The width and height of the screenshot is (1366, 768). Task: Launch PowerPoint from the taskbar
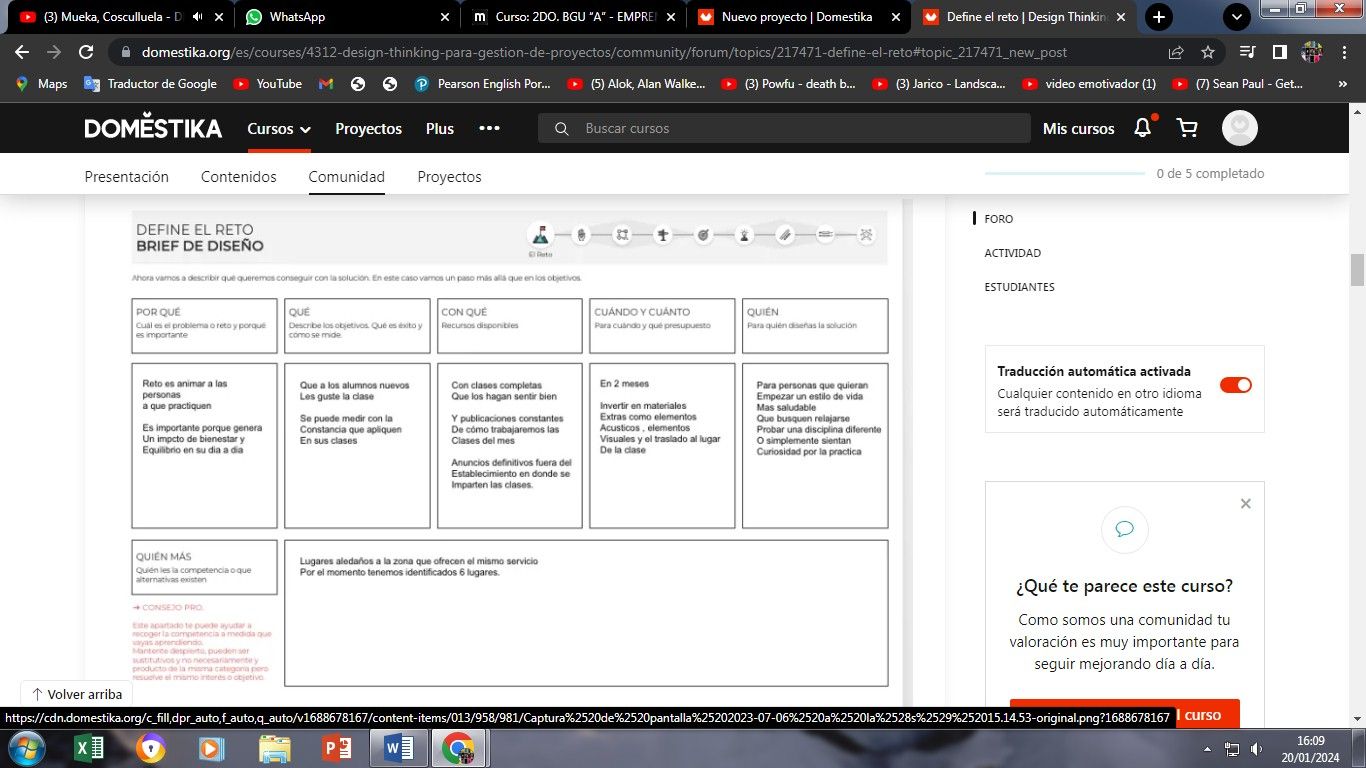(x=336, y=748)
